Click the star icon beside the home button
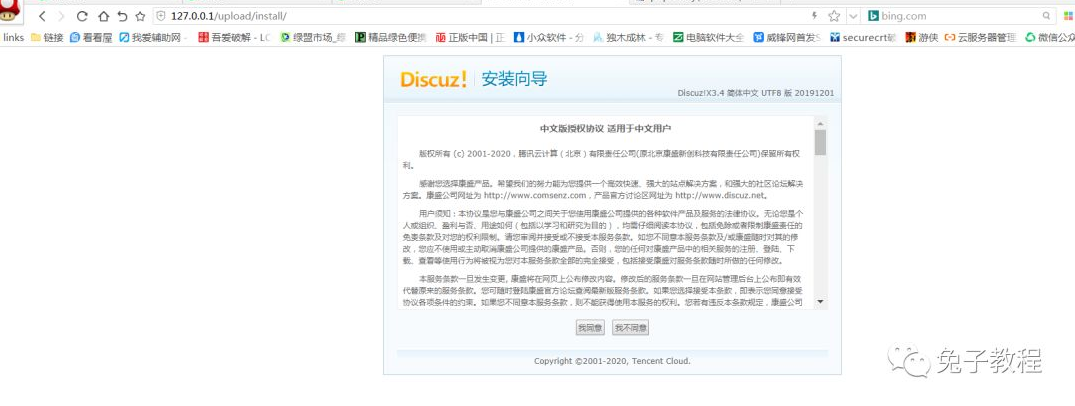Screen dimensions: 1075x406 tap(140, 16)
